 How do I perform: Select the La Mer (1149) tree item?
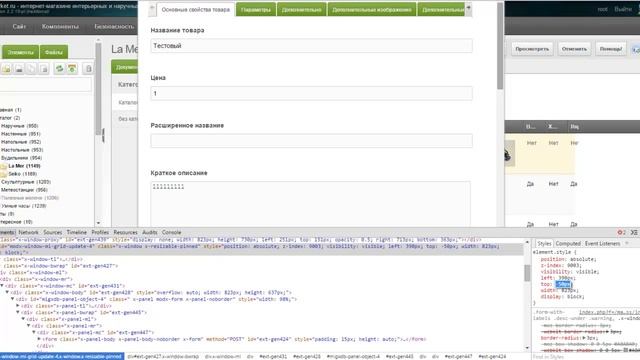24,166
